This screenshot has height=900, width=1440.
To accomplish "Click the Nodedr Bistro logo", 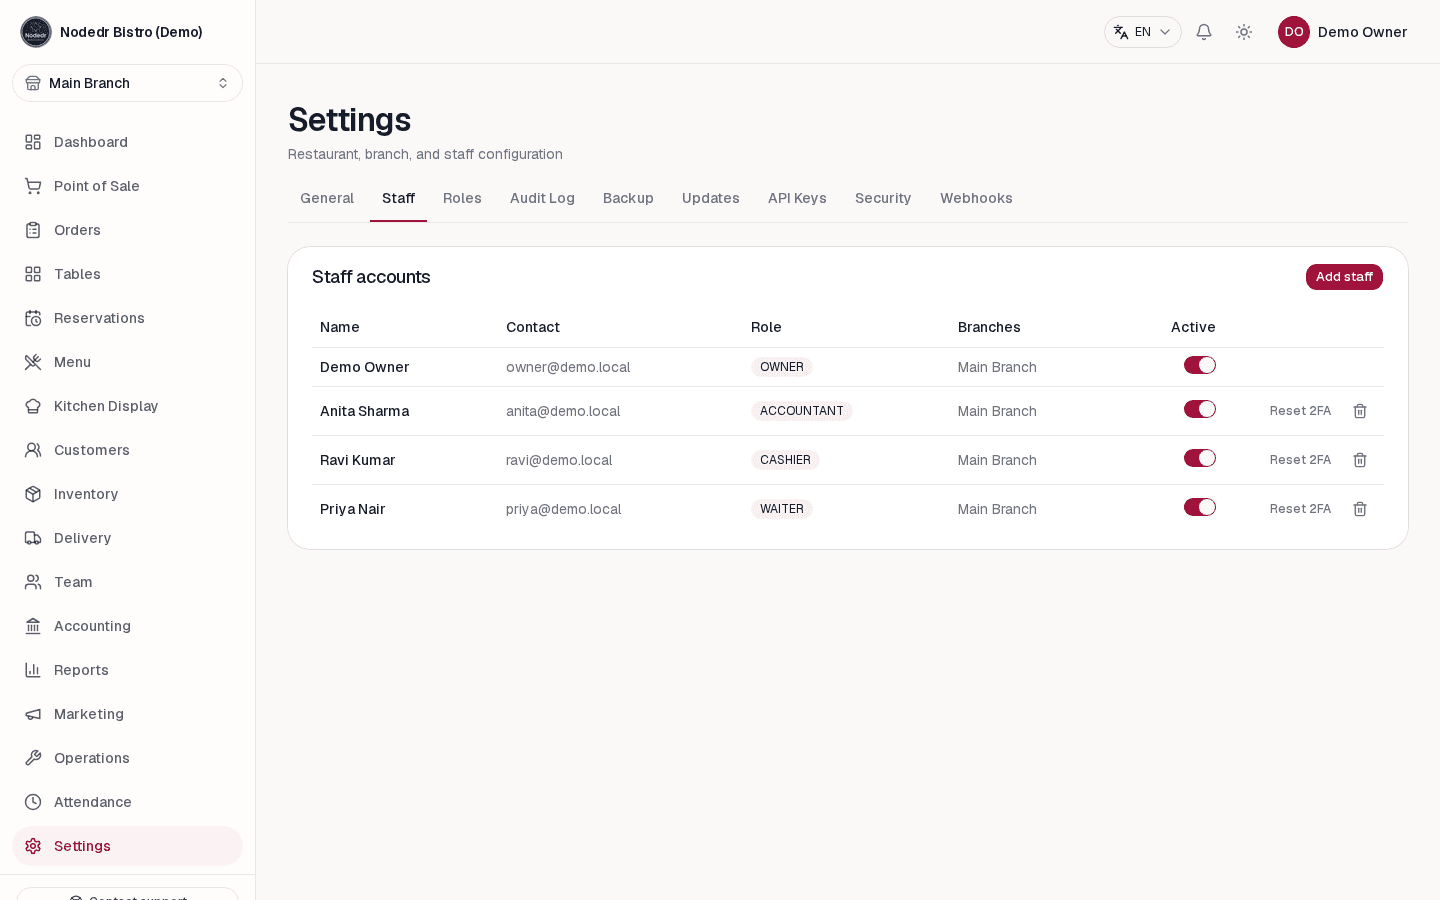I will pos(36,32).
